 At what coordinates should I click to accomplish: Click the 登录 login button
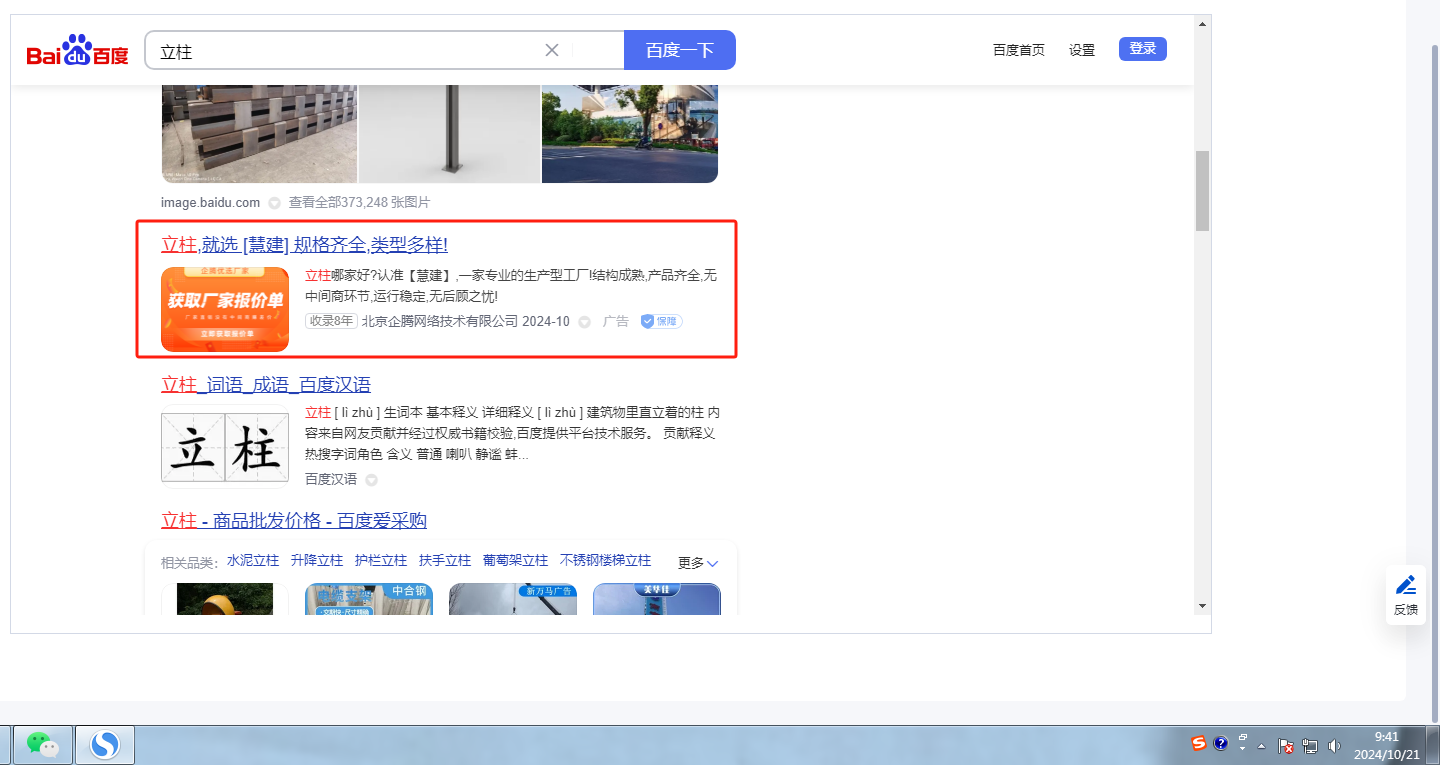[x=1142, y=49]
